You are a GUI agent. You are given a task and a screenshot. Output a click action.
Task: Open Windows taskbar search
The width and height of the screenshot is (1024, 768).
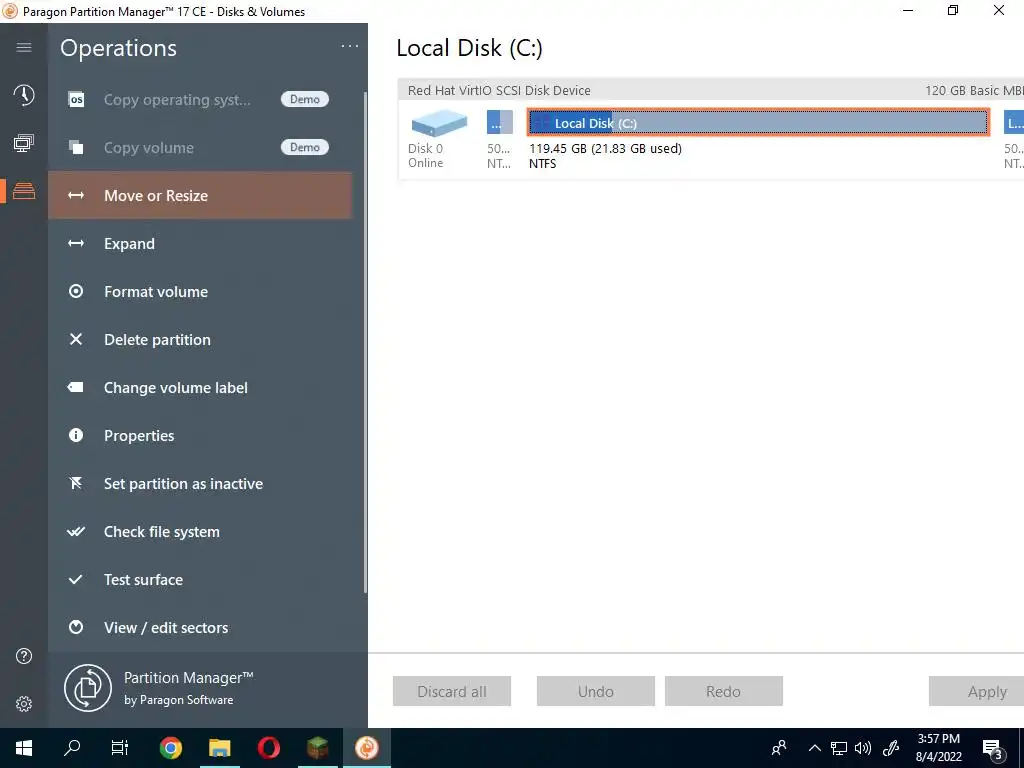[x=72, y=748]
